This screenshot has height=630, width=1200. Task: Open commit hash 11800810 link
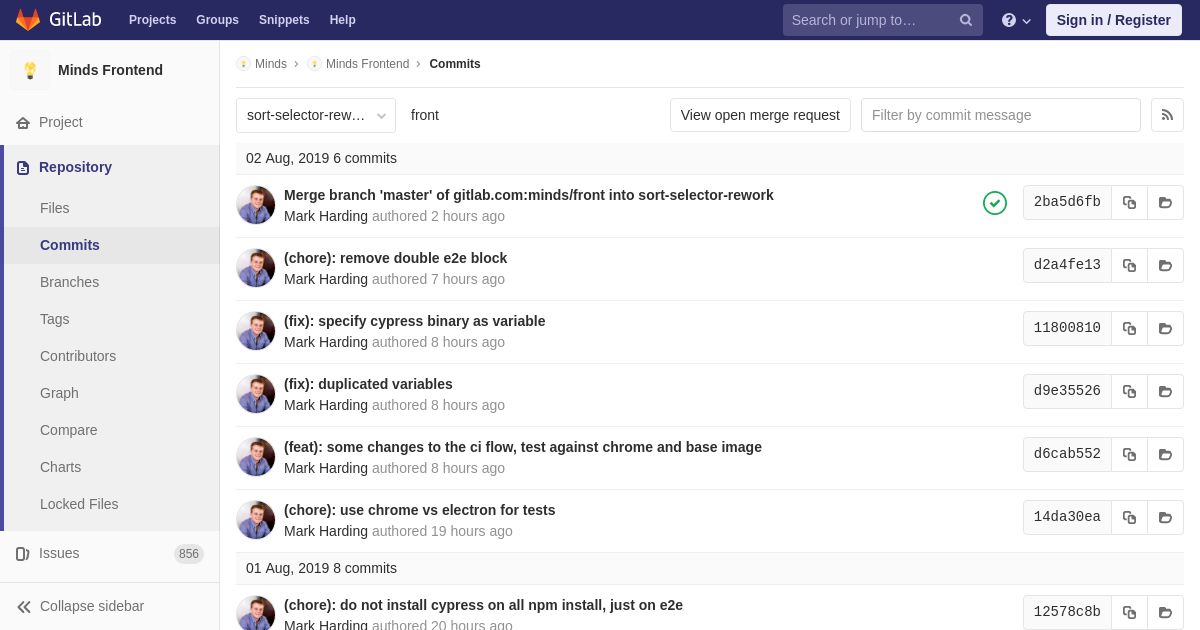[1067, 328]
